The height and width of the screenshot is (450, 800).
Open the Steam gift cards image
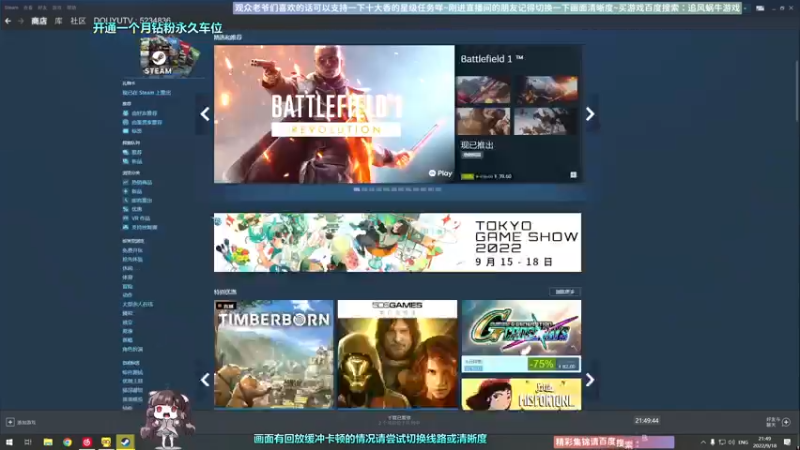click(170, 57)
